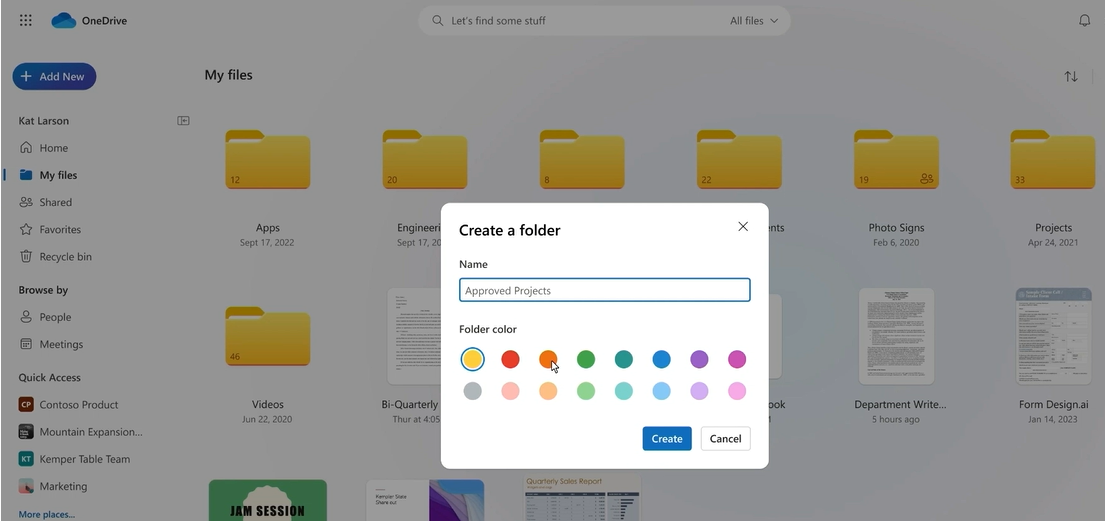Click the notifications bell icon
Viewport: 1105px width, 521px height.
click(1084, 20)
